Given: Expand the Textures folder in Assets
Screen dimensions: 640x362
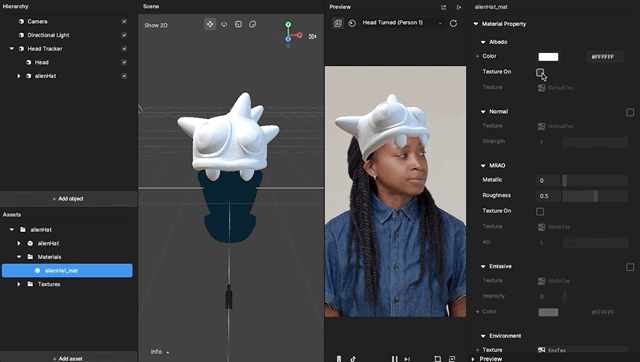Looking at the screenshot, I should [x=18, y=284].
